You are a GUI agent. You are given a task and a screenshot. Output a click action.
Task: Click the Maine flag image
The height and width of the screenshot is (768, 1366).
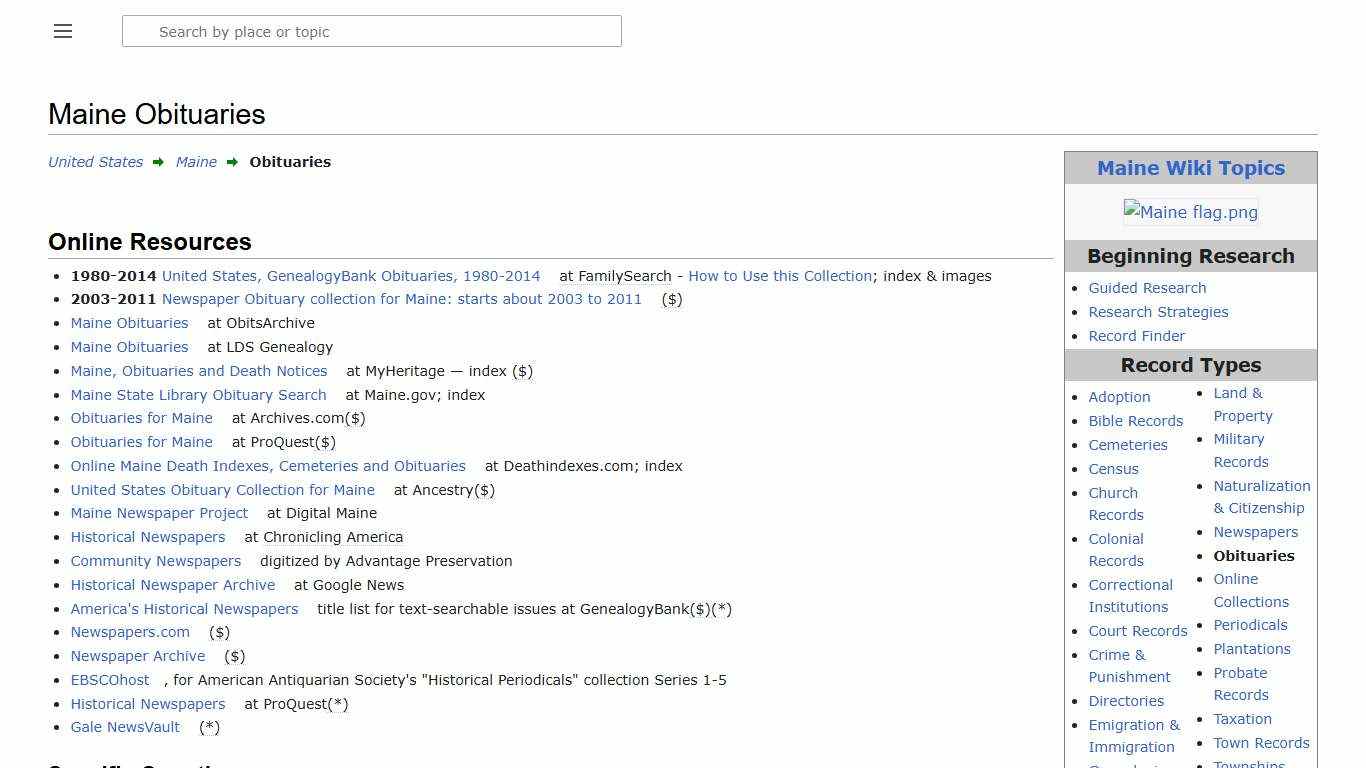[x=1190, y=212]
